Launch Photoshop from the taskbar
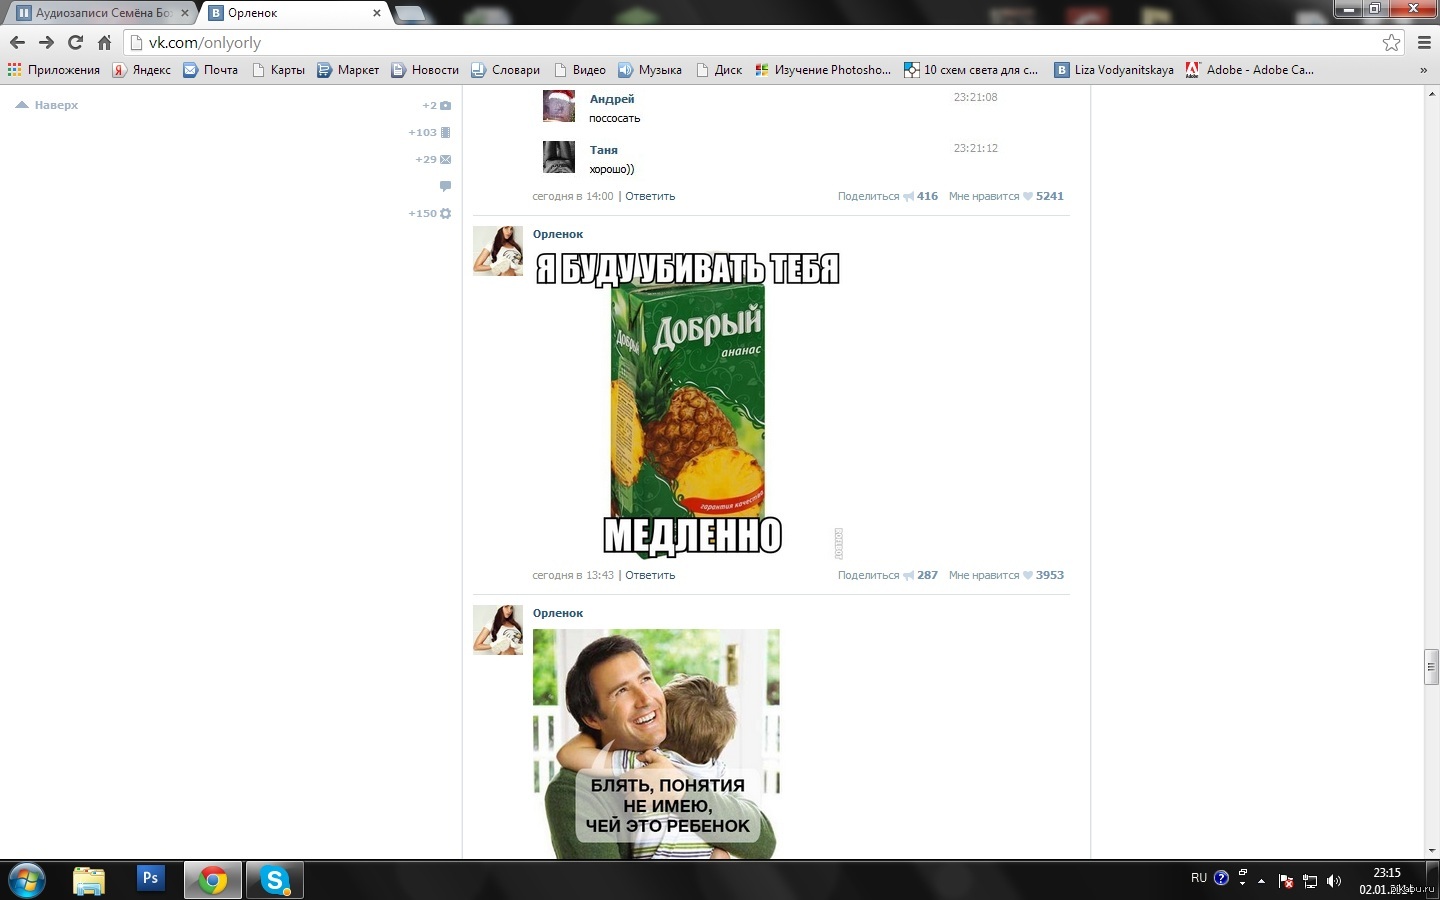 (150, 879)
